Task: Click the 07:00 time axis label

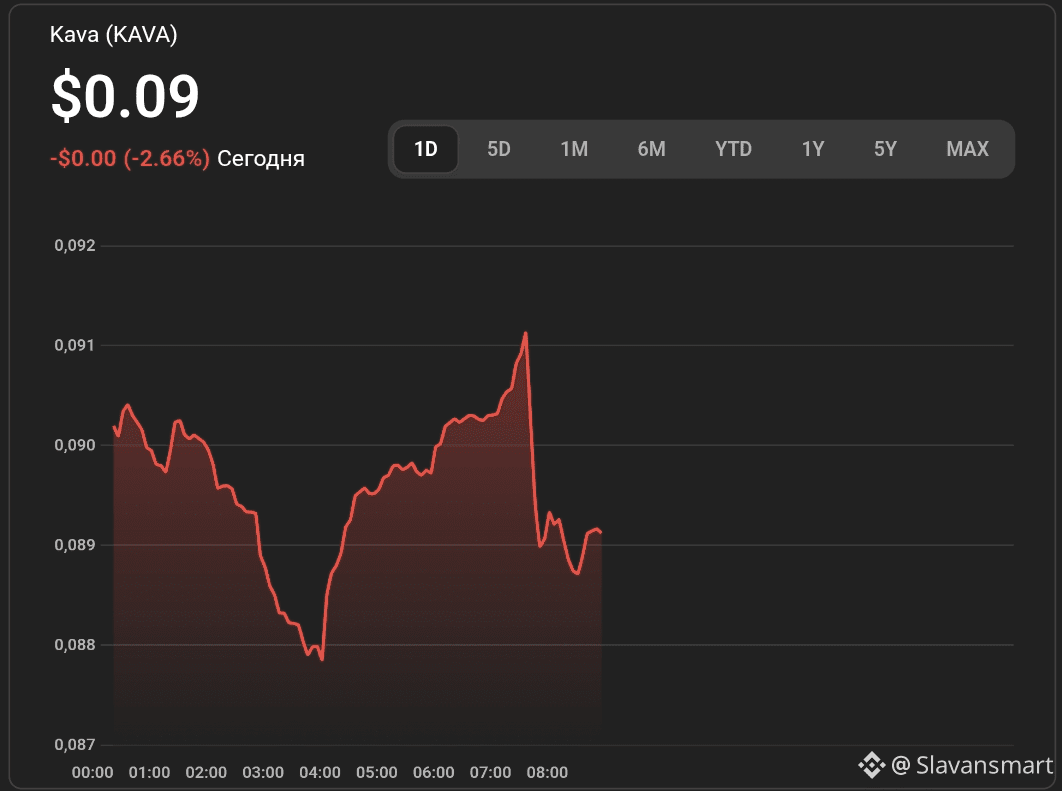Action: coord(491,773)
